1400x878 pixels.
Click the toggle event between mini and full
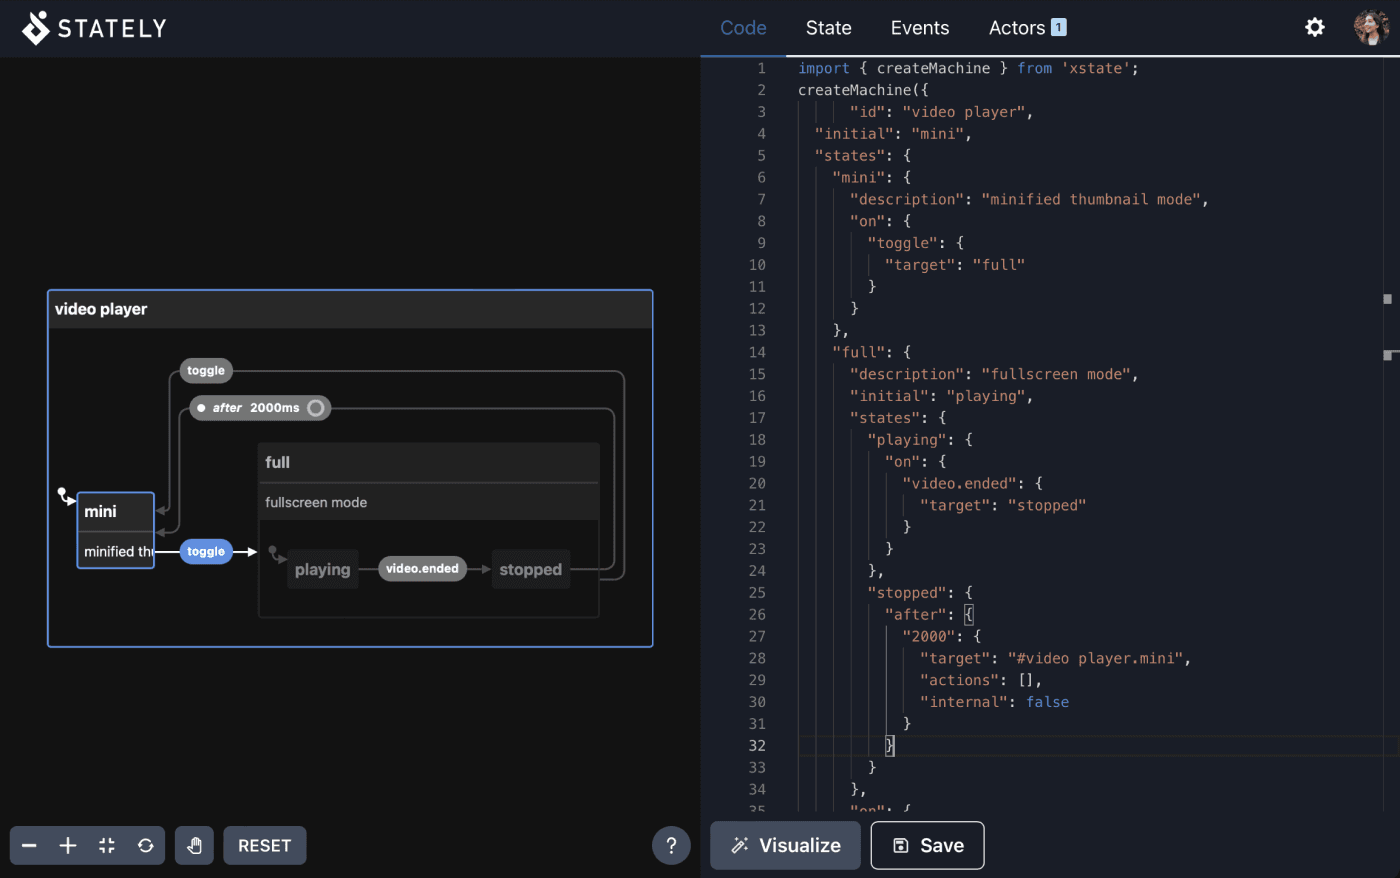click(205, 551)
